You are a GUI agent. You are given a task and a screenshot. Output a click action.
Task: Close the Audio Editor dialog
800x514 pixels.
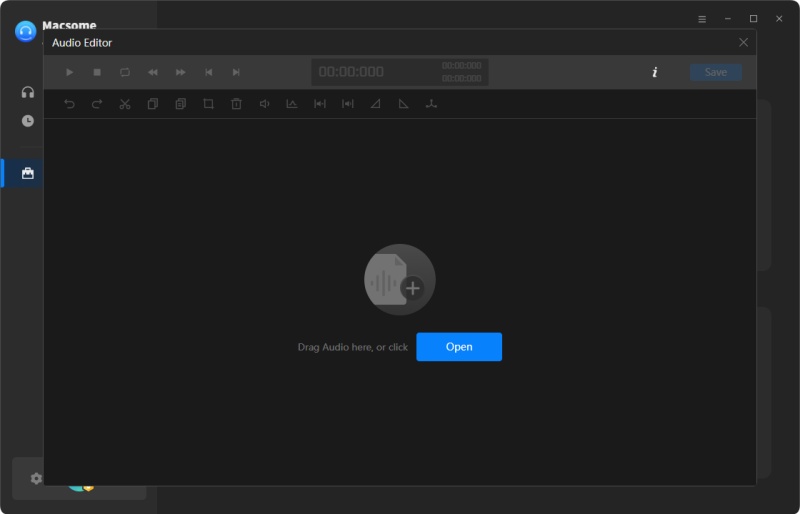click(743, 43)
